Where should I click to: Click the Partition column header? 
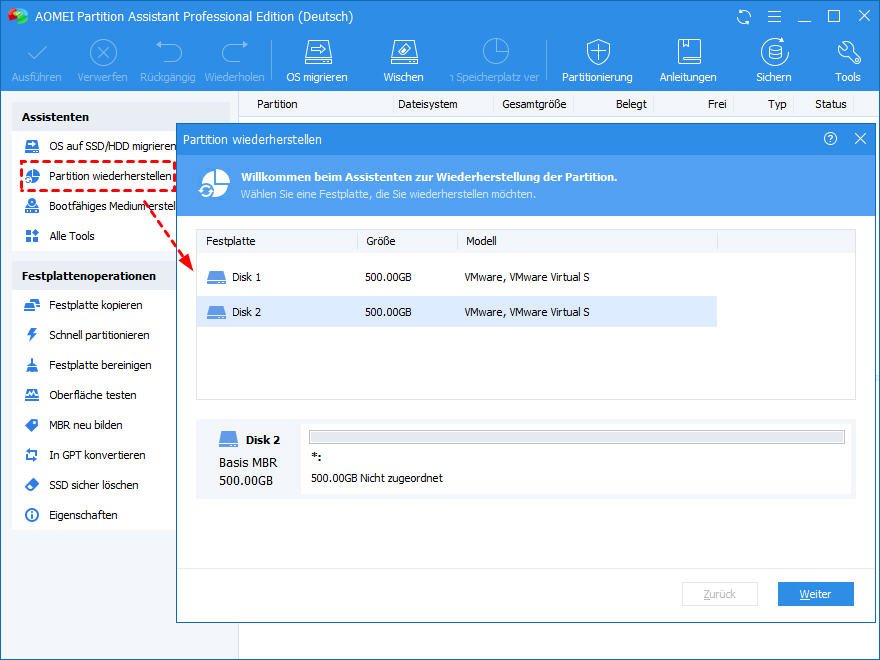tap(277, 104)
